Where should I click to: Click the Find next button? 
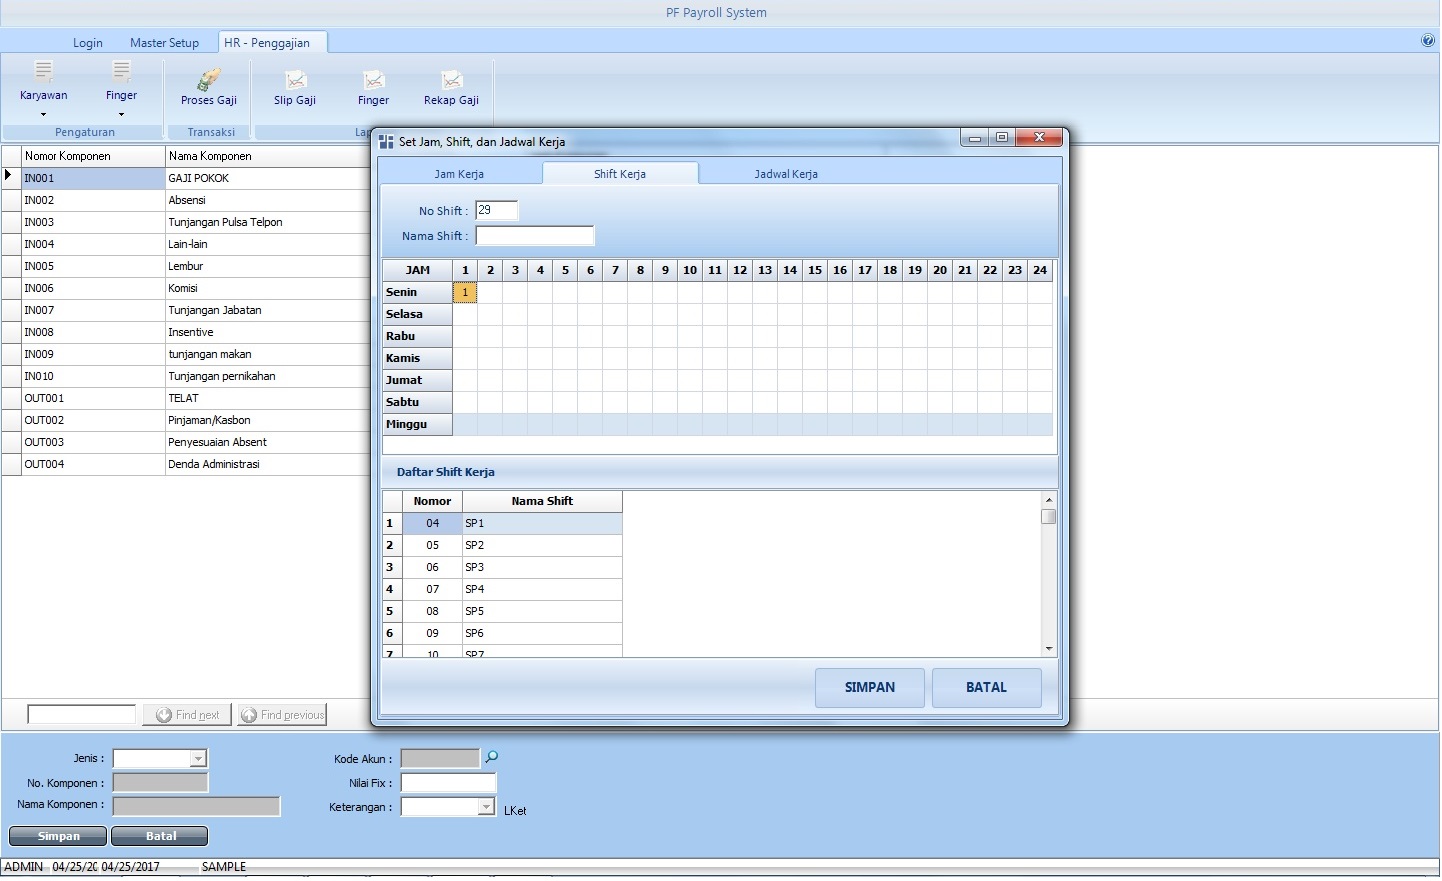click(x=188, y=715)
